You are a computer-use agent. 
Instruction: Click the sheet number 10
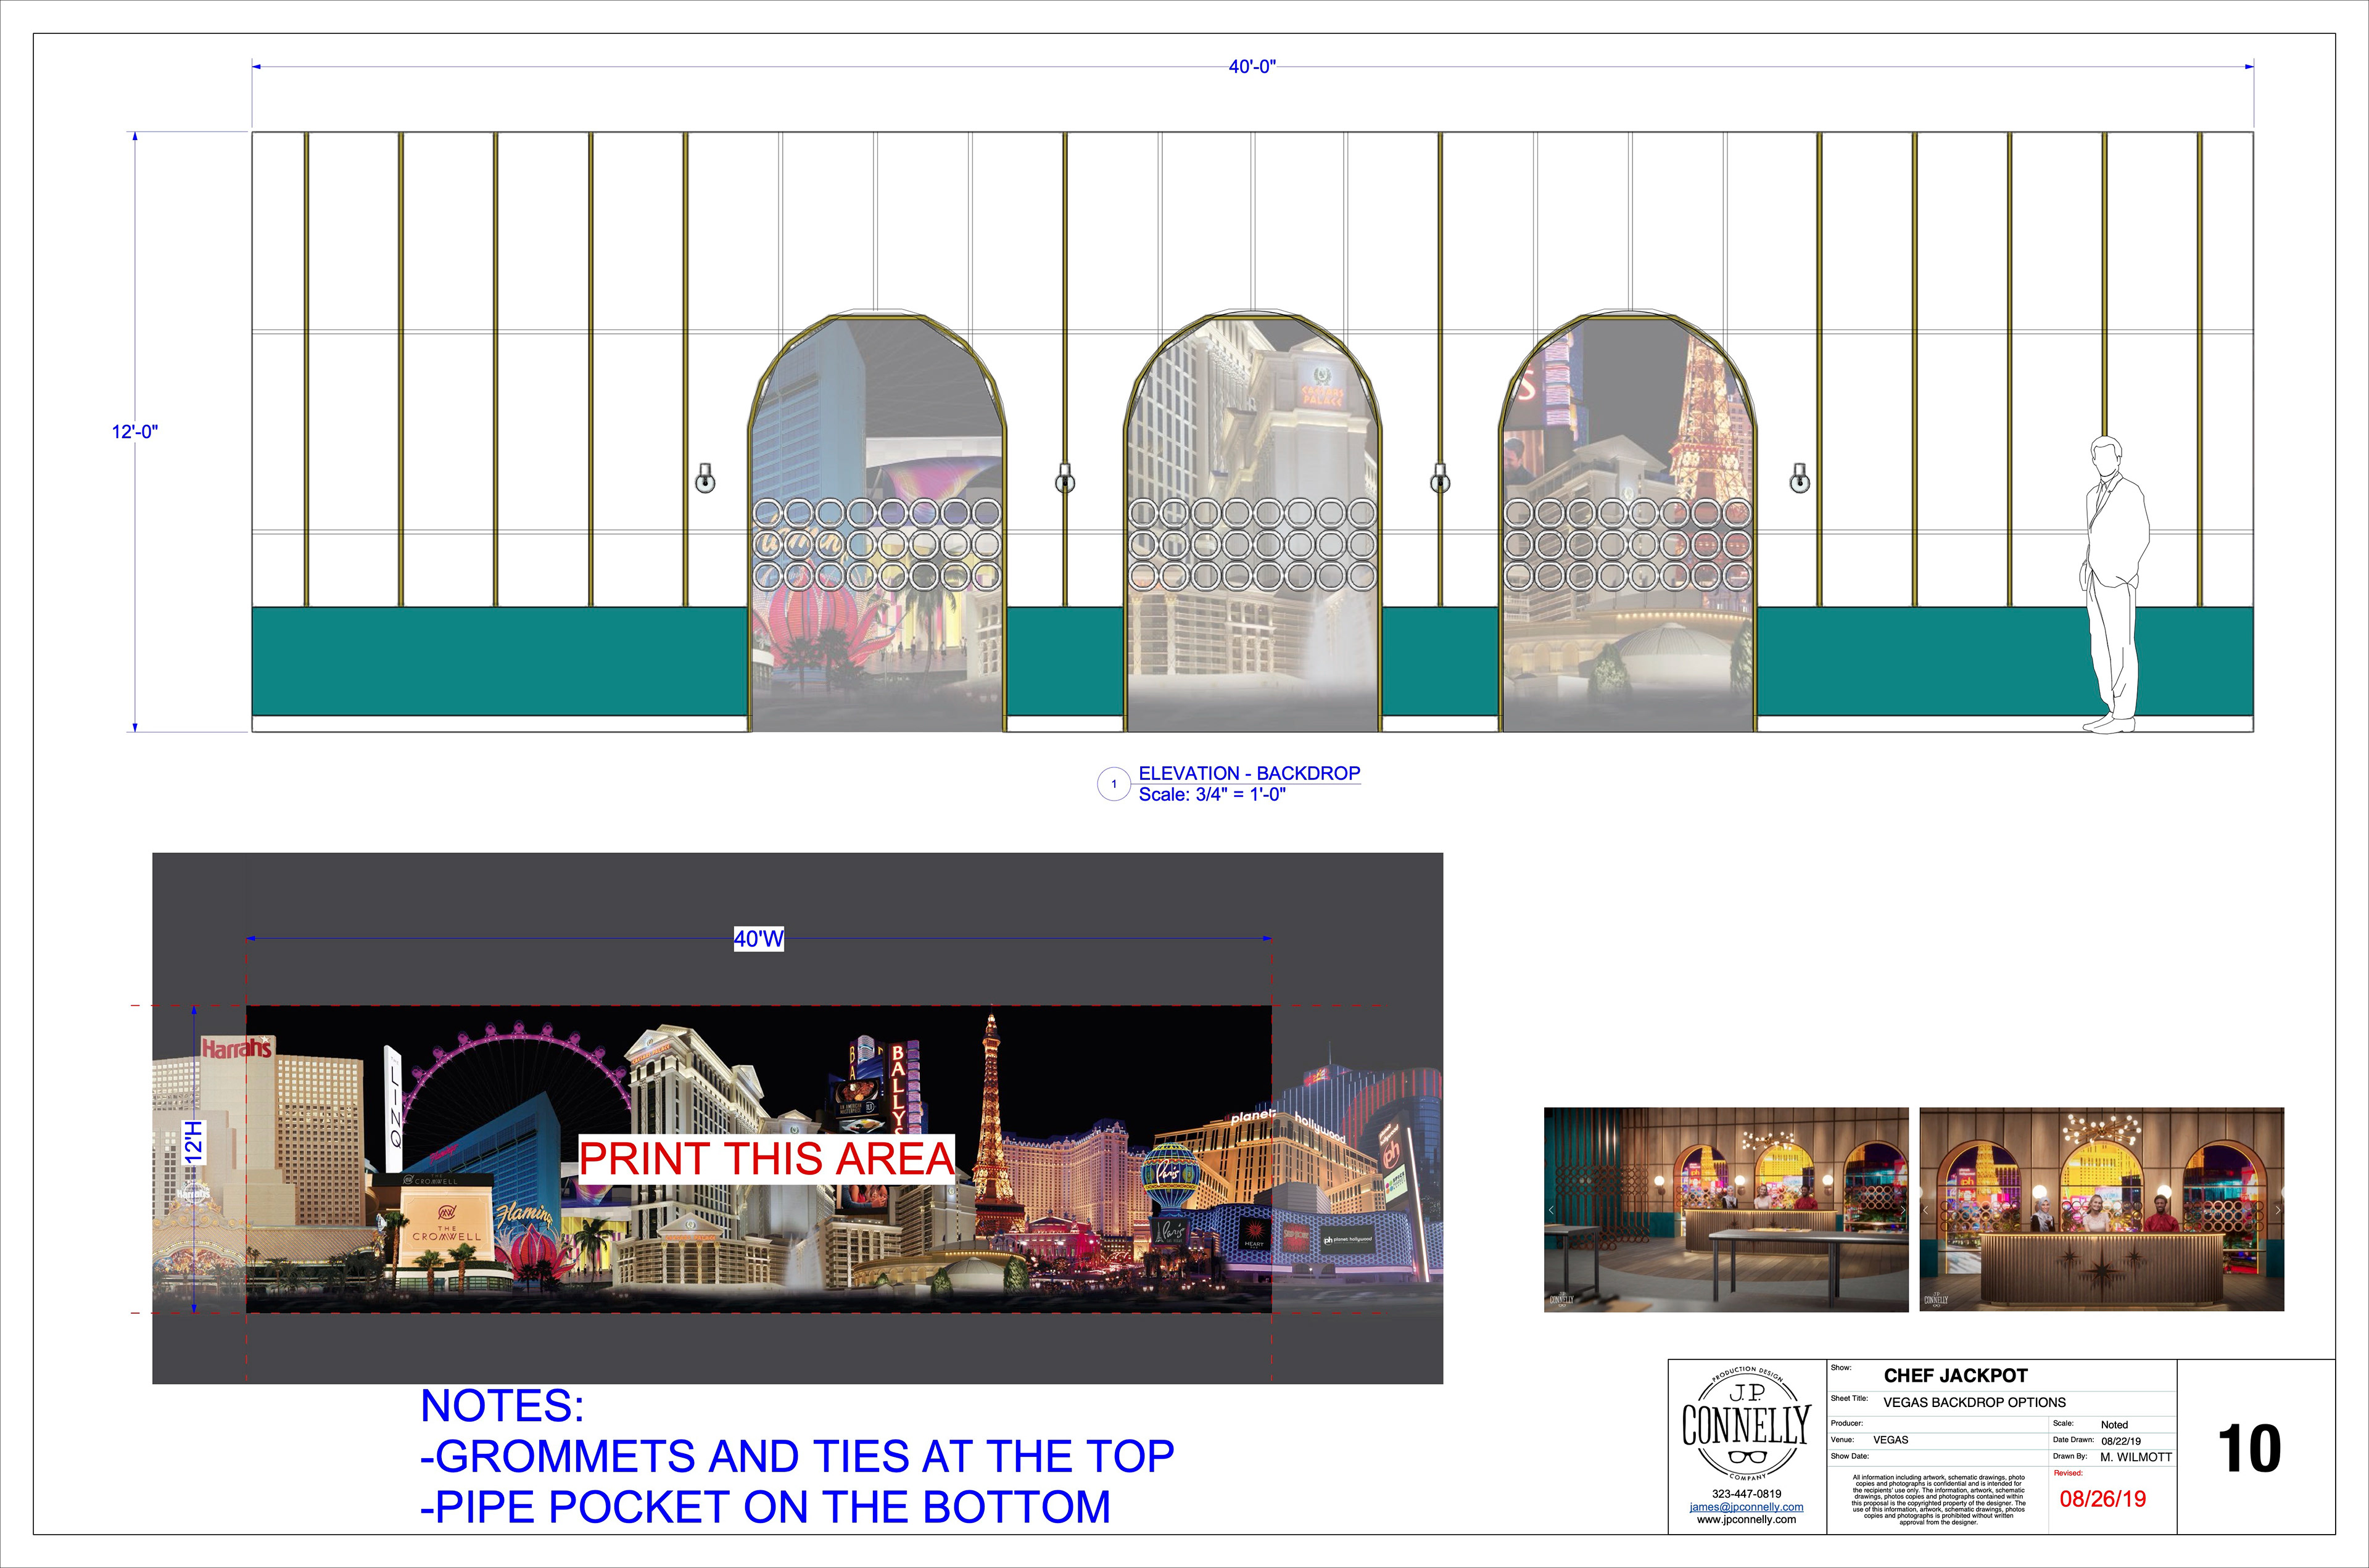[2249, 1449]
